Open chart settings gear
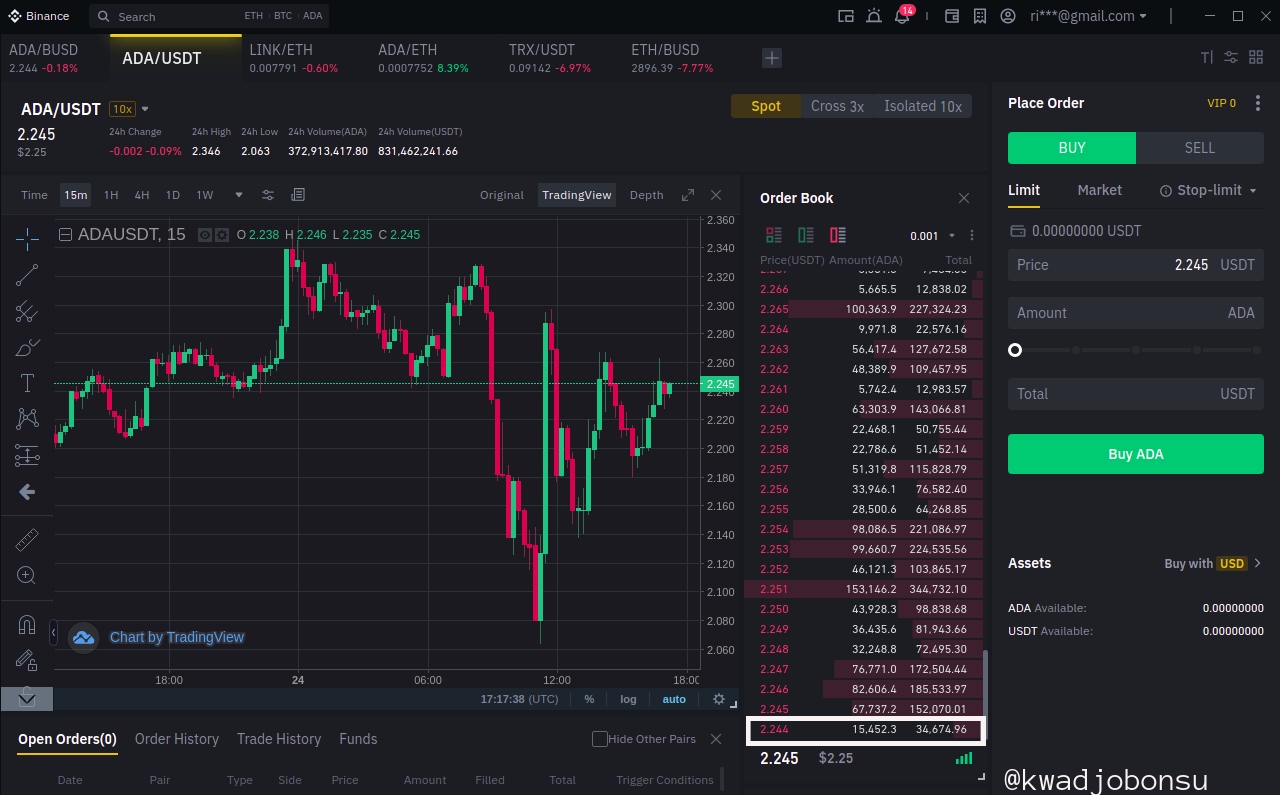Viewport: 1280px width, 795px height. coord(718,699)
